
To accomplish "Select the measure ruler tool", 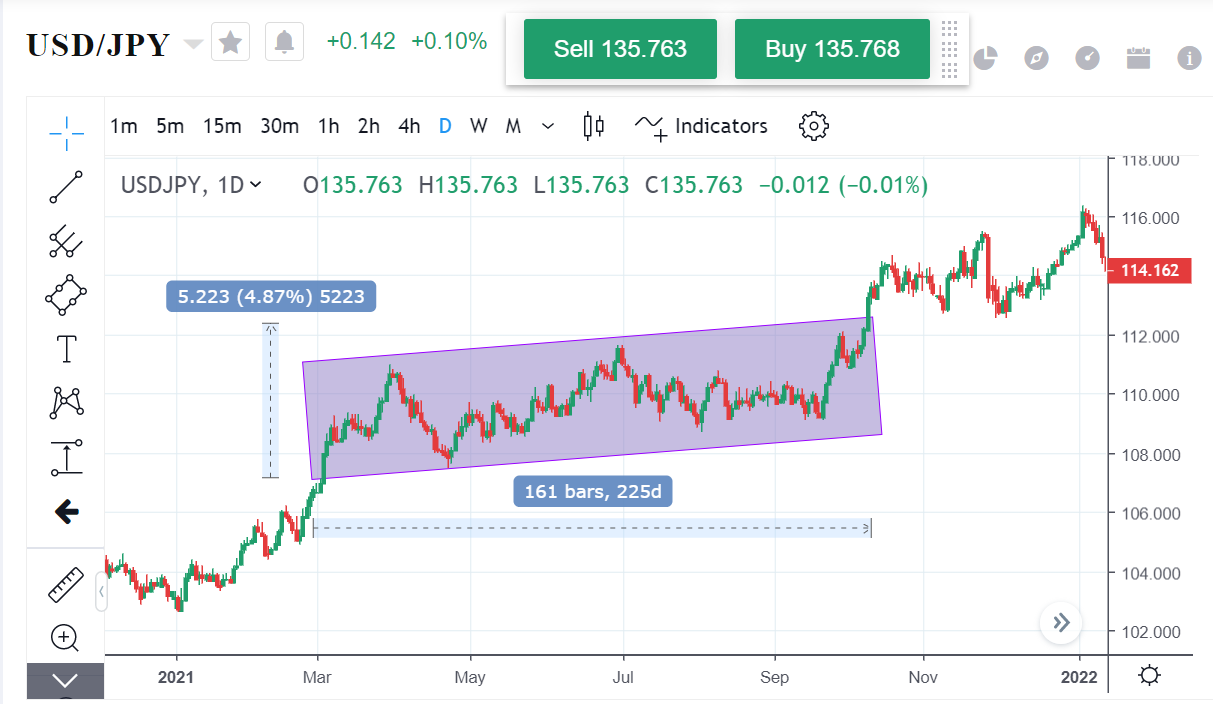I will click(x=65, y=583).
